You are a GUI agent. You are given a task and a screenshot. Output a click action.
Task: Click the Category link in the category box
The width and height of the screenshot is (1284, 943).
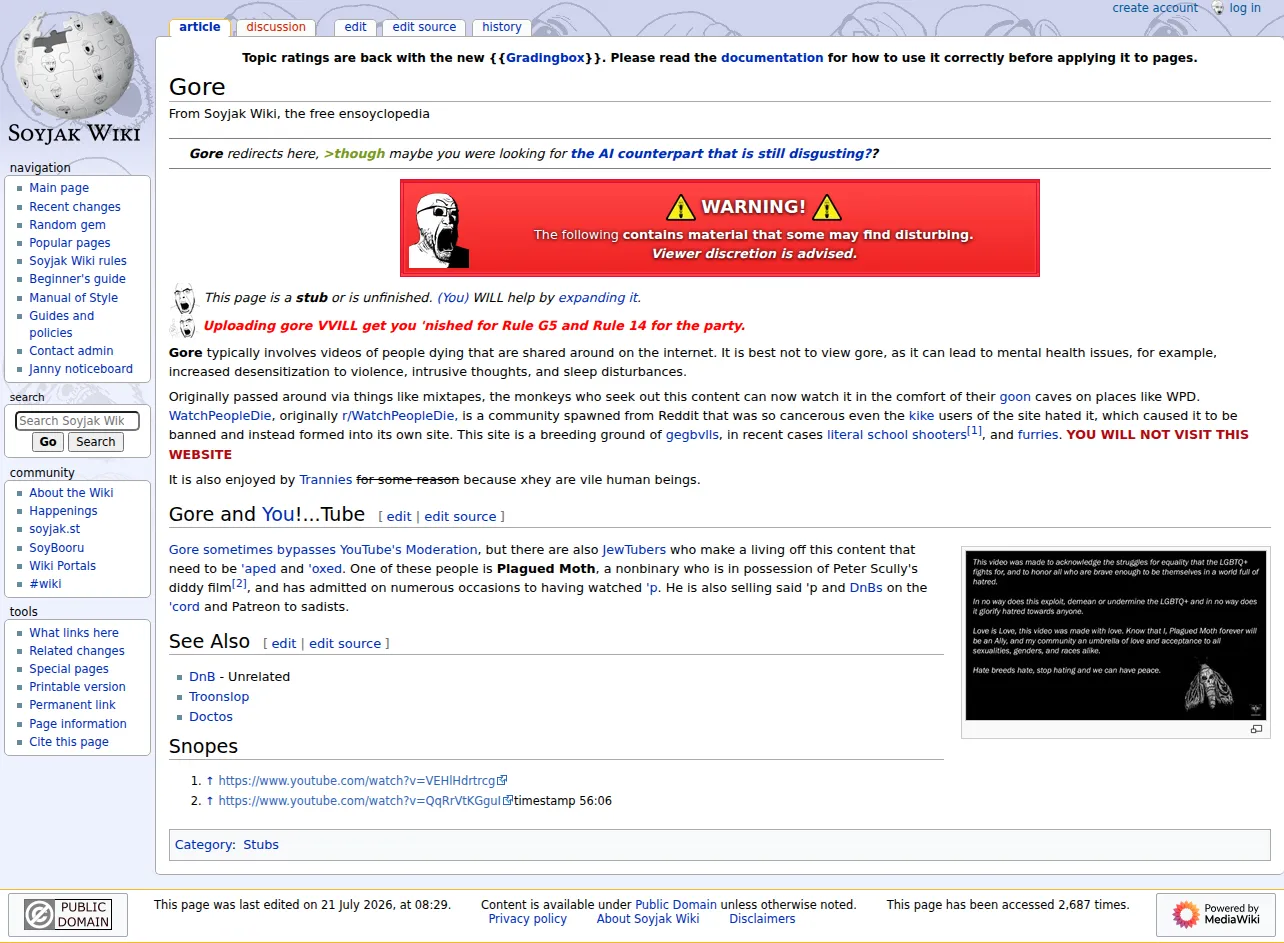(204, 845)
